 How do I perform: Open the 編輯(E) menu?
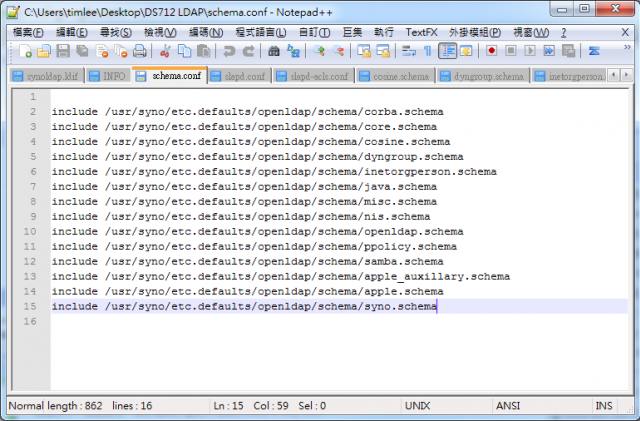pos(72,32)
